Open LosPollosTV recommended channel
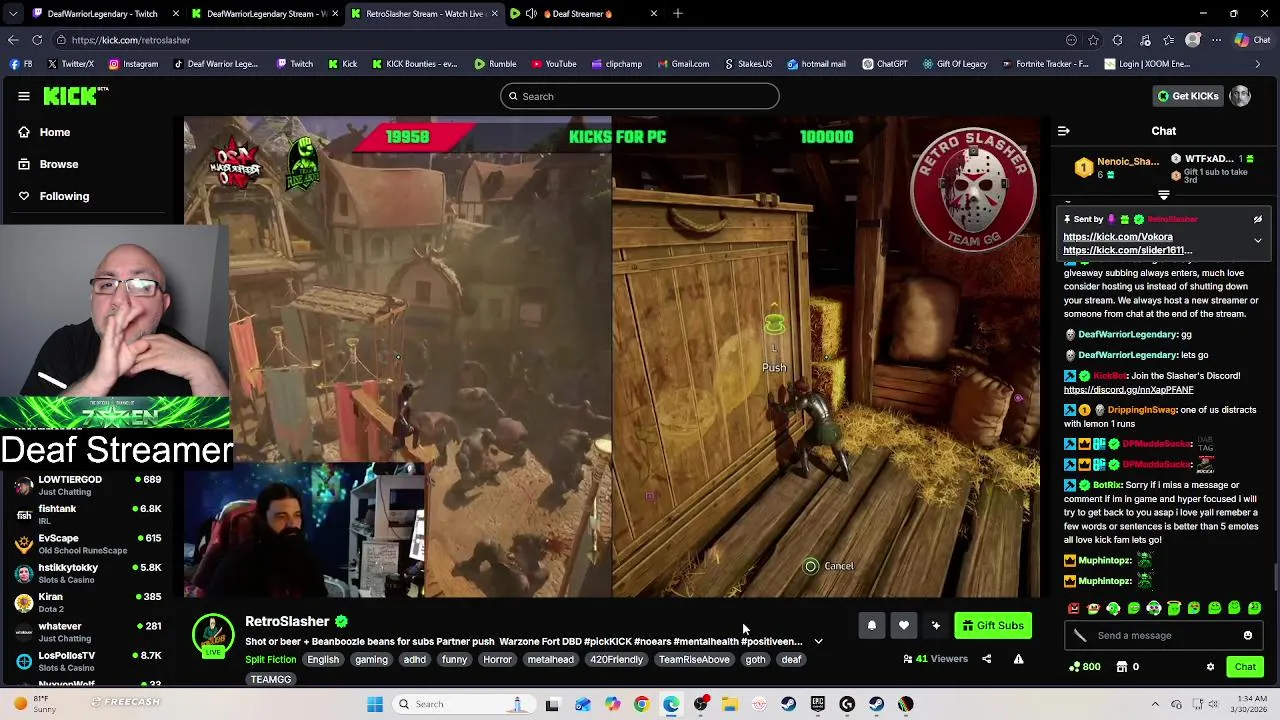This screenshot has height=720, width=1280. pos(88,661)
